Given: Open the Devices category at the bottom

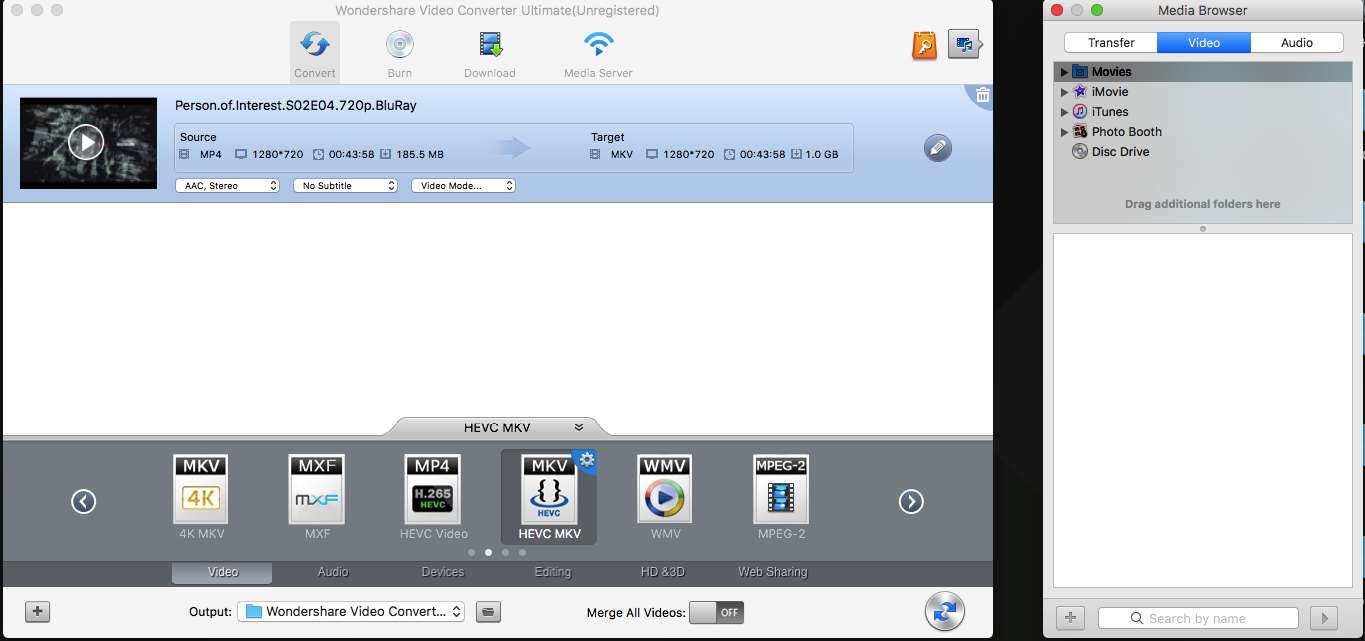Looking at the screenshot, I should 442,572.
